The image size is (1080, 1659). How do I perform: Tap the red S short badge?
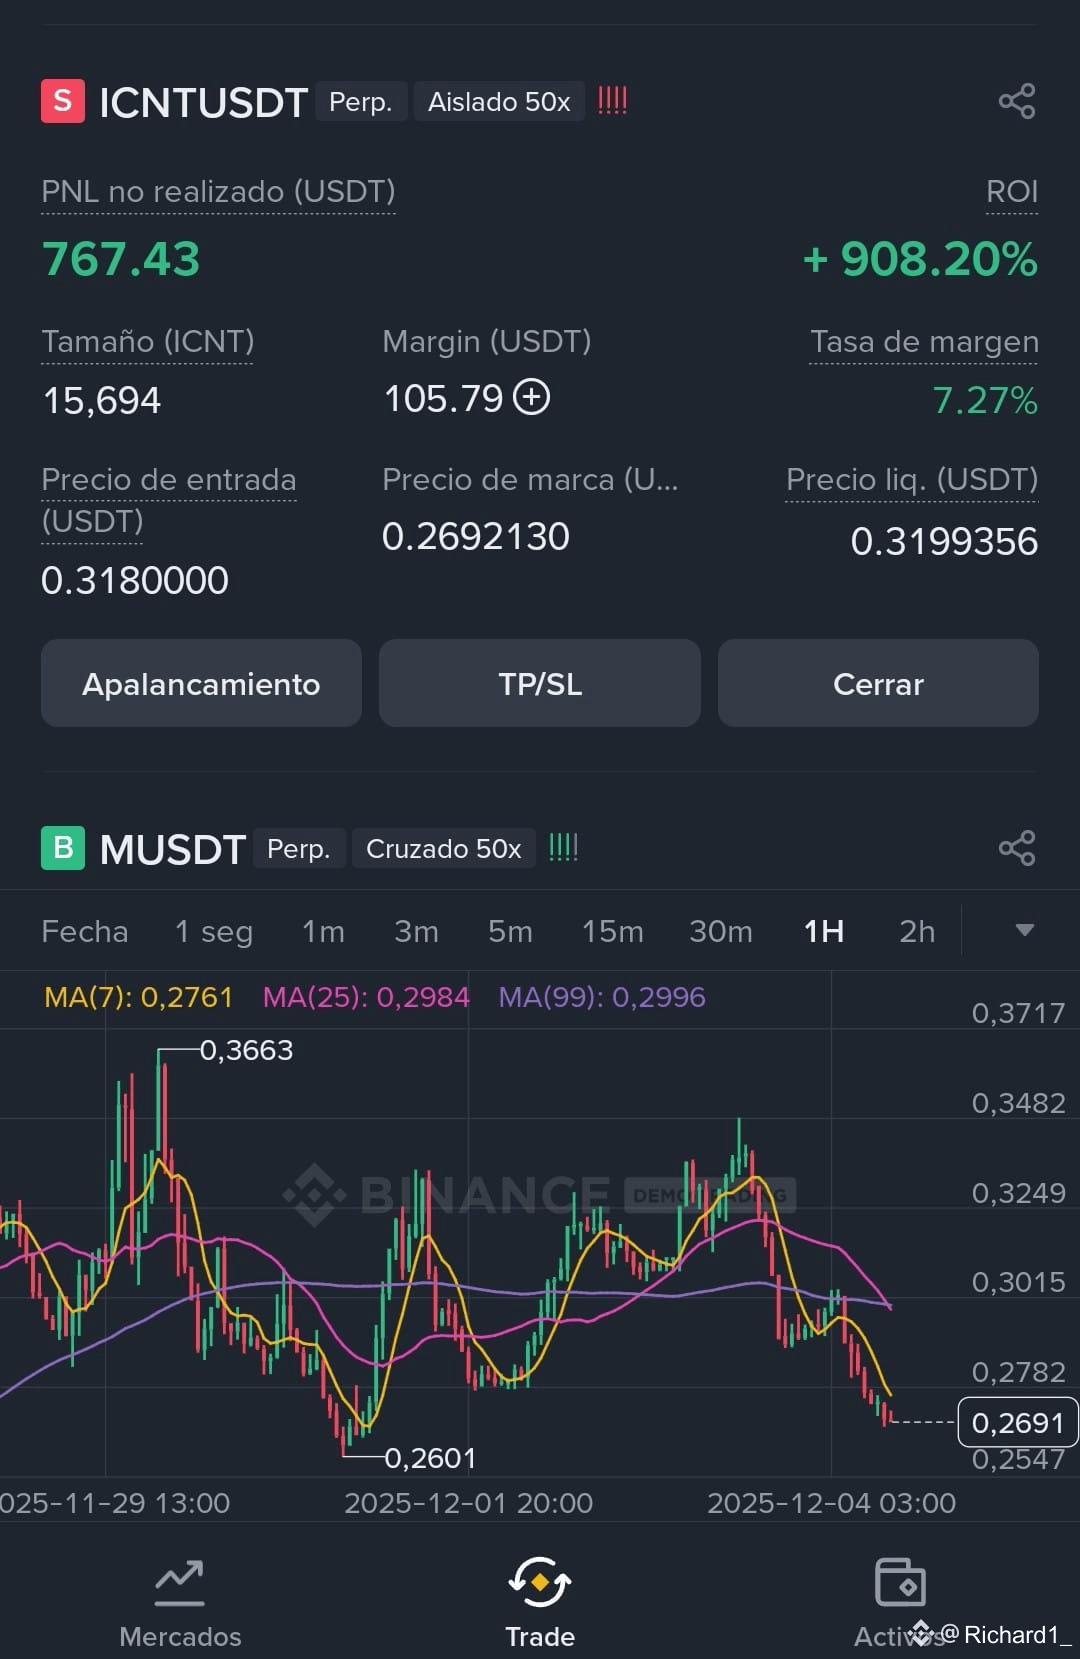click(63, 101)
